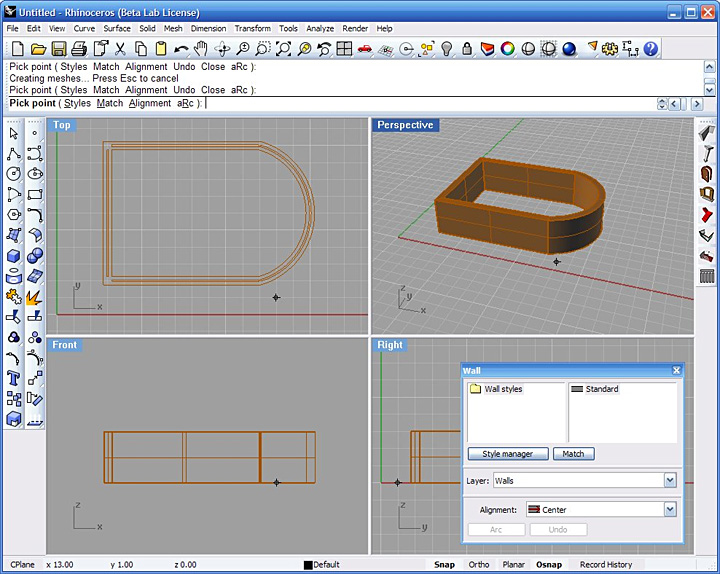Click the color wheel icon in toolbar
Viewport: 720px width, 574px height.
click(x=508, y=48)
